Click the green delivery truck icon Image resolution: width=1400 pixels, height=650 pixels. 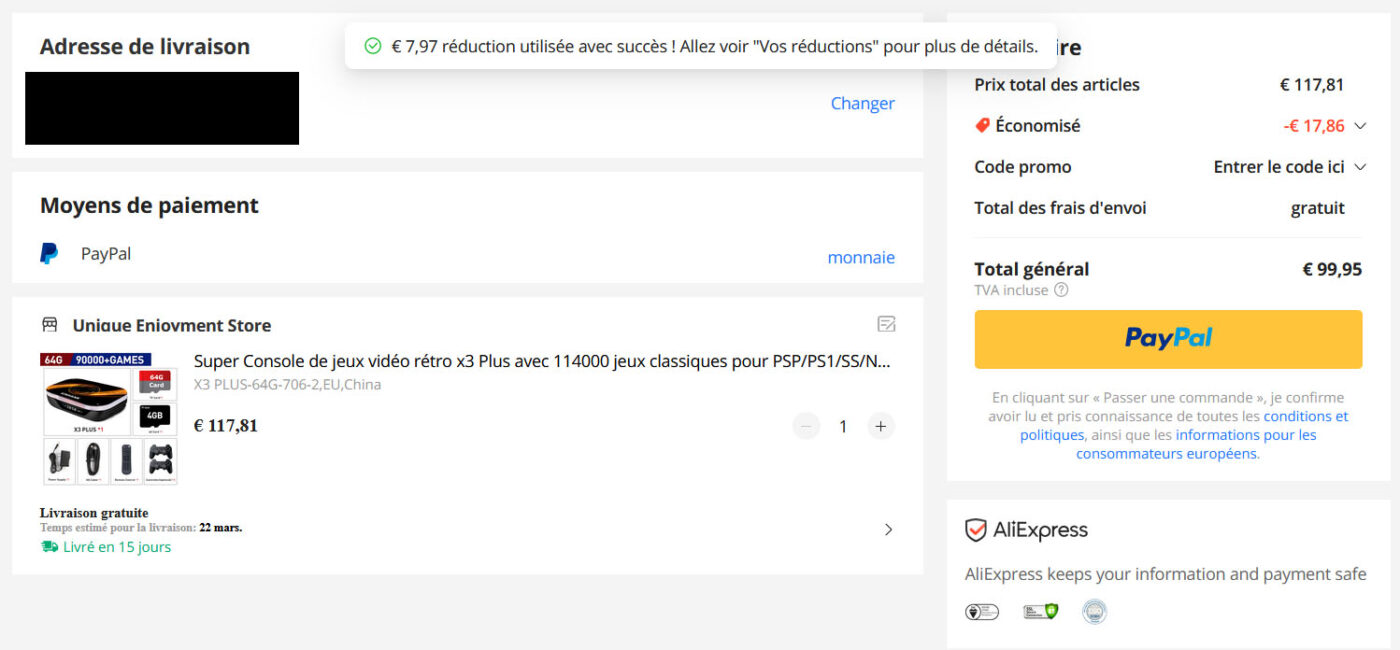click(48, 546)
